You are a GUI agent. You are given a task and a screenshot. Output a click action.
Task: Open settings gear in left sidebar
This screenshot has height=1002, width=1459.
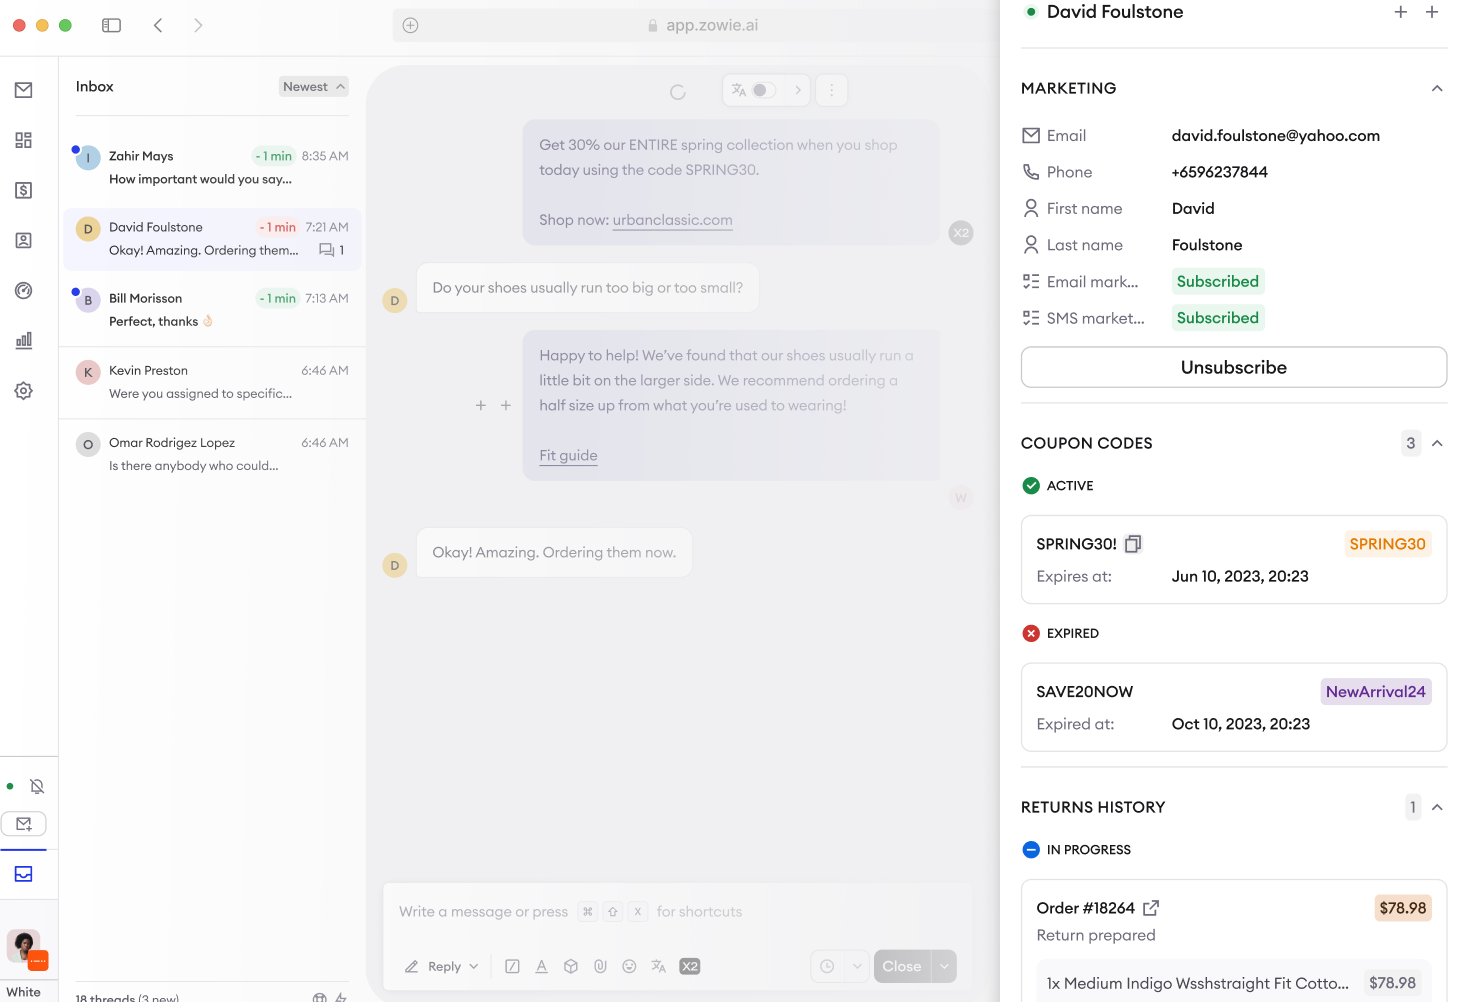(24, 391)
